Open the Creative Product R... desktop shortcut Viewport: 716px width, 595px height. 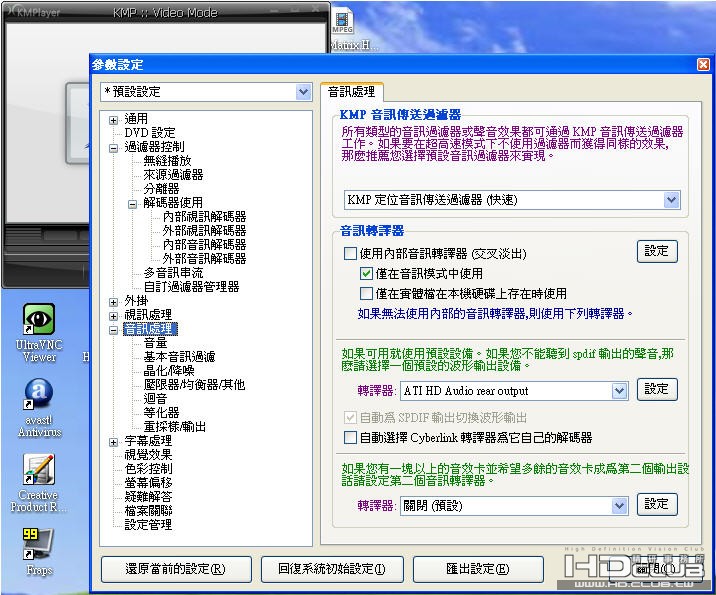[x=39, y=482]
